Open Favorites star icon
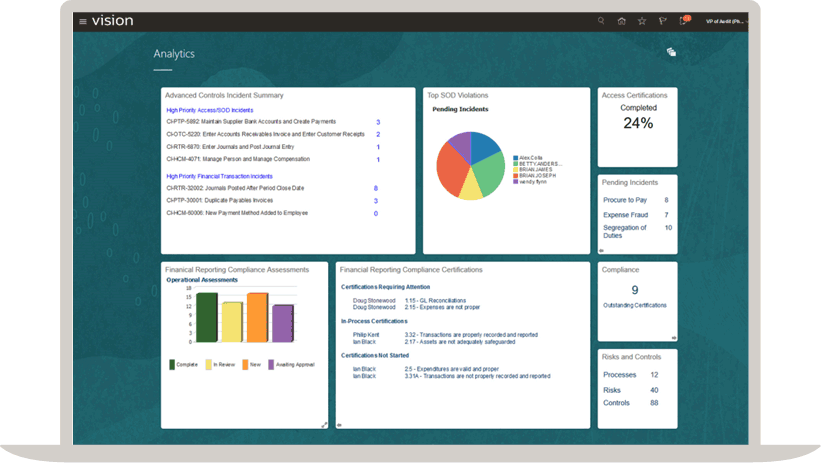Screen dimensions: 821x463 click(642, 21)
